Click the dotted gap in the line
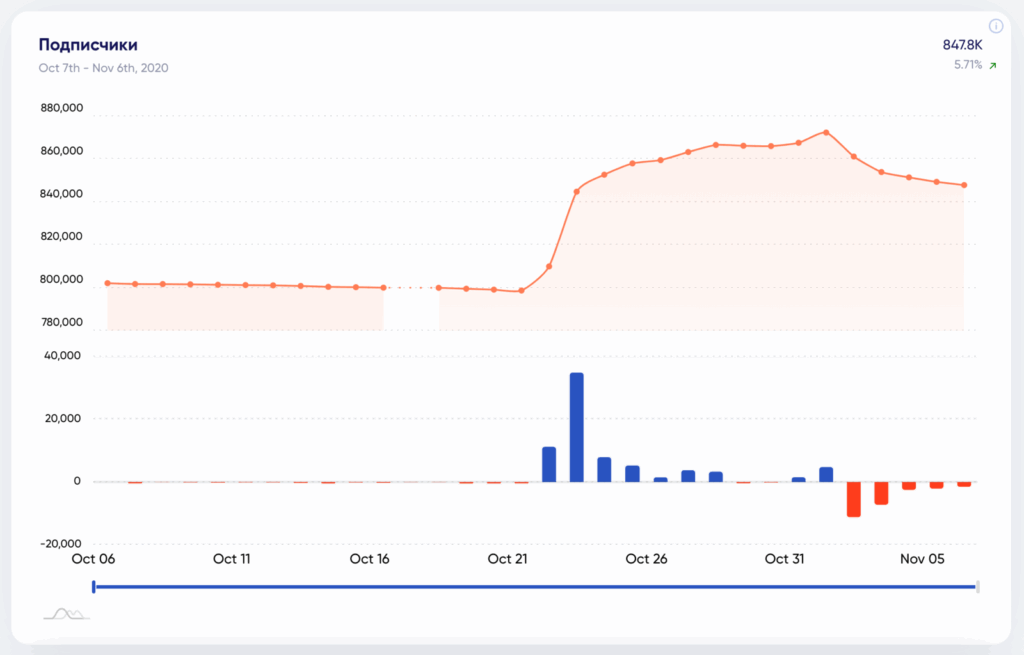This screenshot has height=655, width=1024. click(411, 288)
